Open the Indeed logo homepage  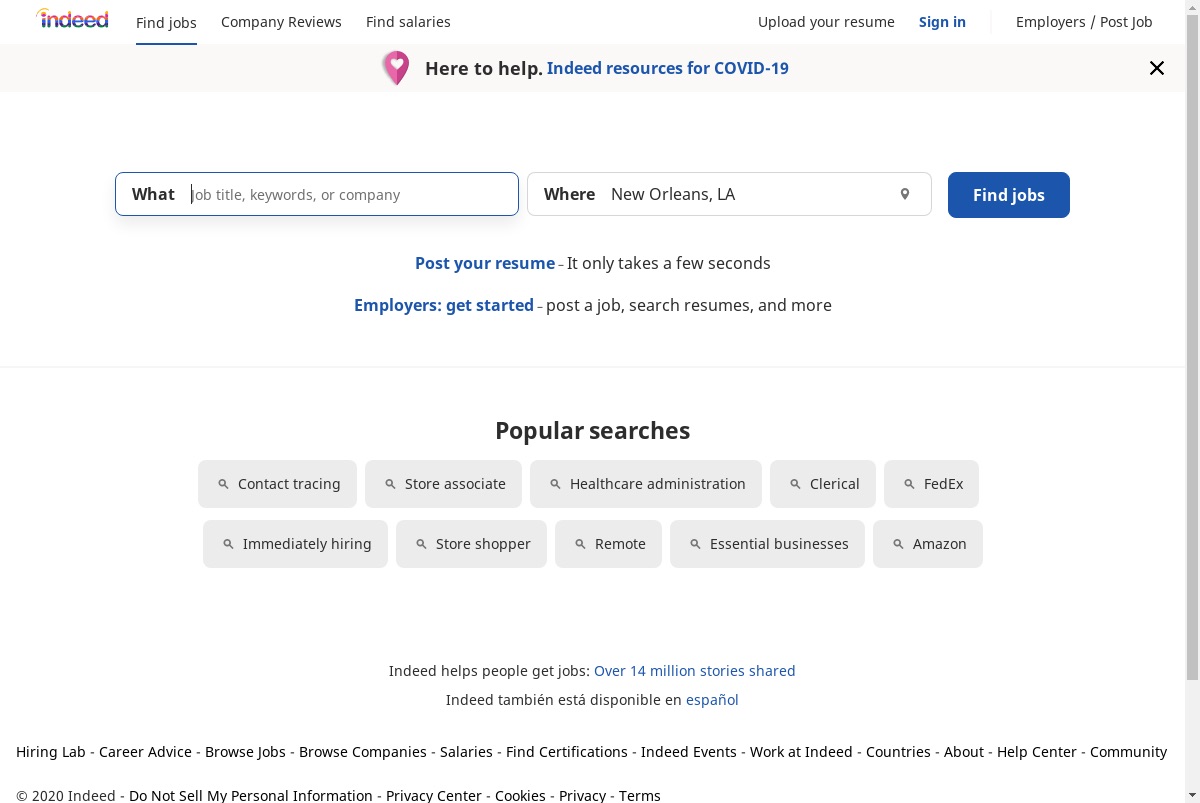[x=72, y=19]
